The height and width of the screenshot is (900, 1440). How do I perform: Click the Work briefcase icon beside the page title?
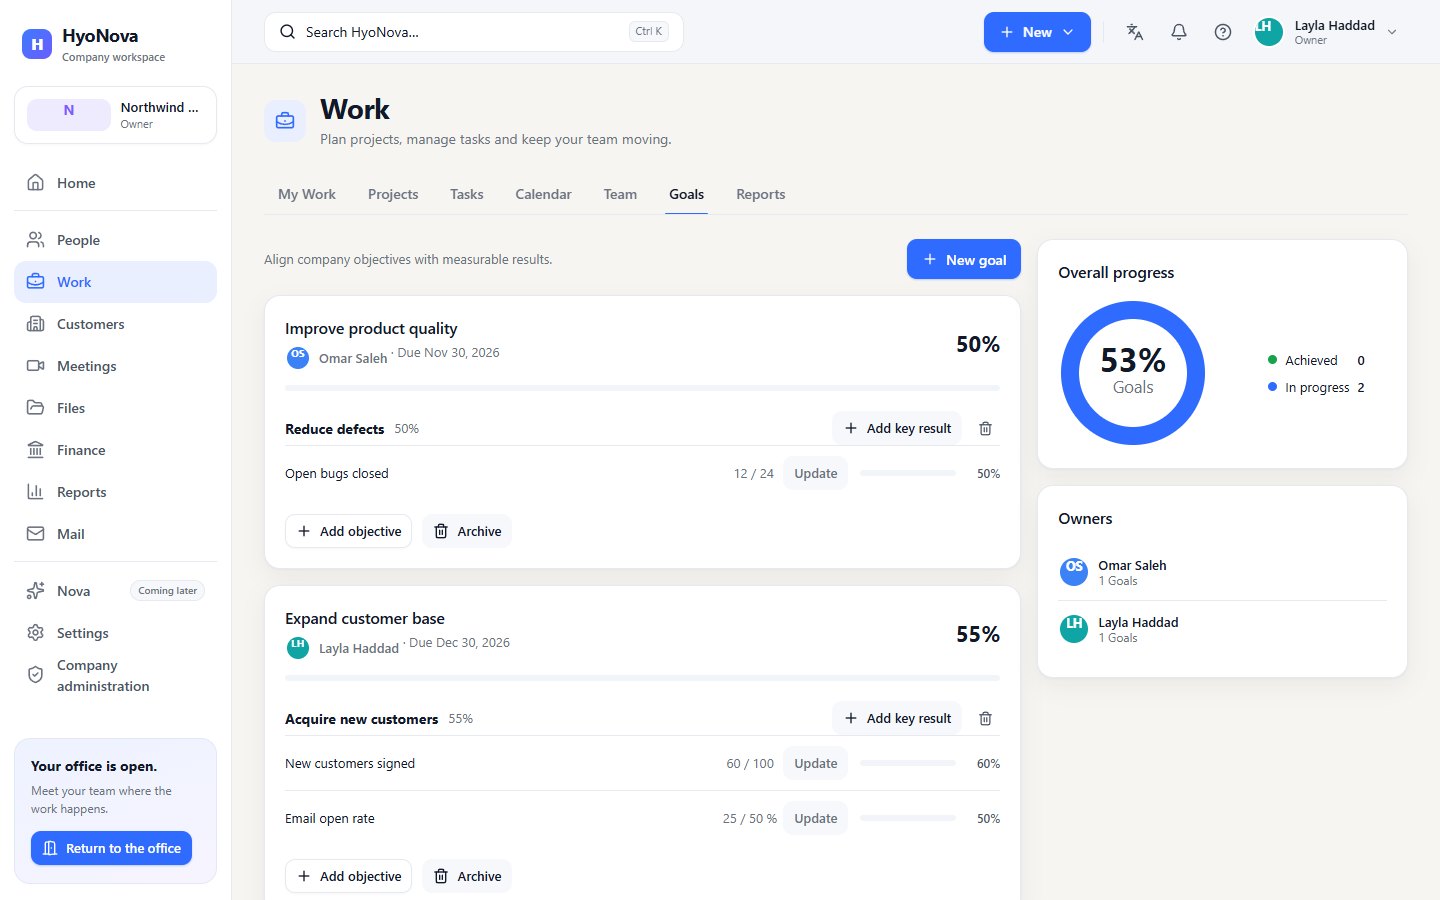click(285, 121)
